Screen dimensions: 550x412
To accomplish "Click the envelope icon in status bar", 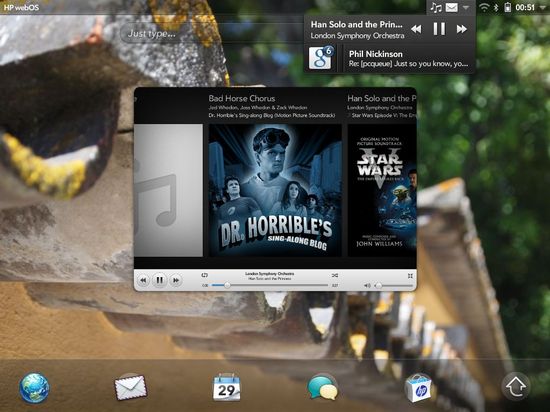I will point(451,7).
